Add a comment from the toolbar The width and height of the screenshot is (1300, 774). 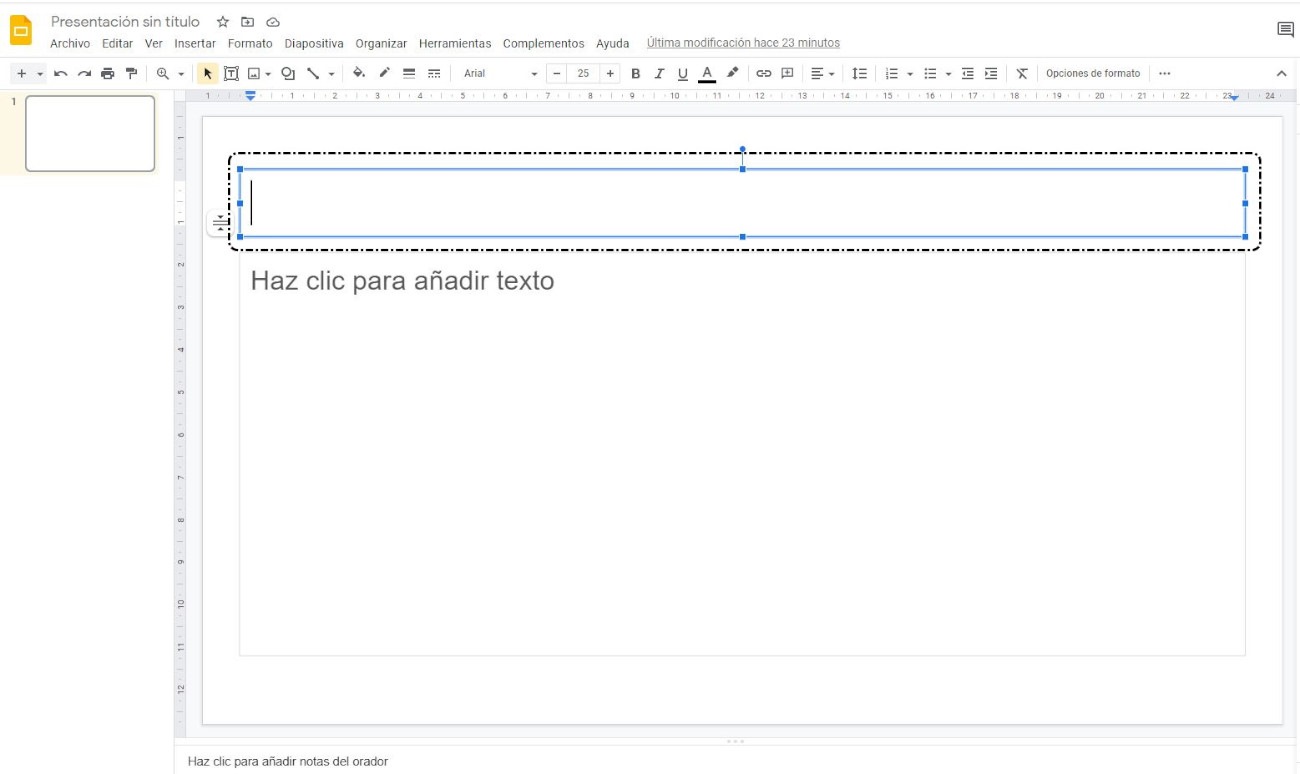tap(788, 74)
